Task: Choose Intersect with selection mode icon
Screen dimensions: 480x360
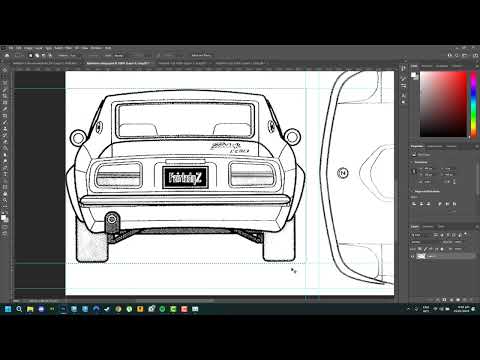Action: click(x=50, y=56)
